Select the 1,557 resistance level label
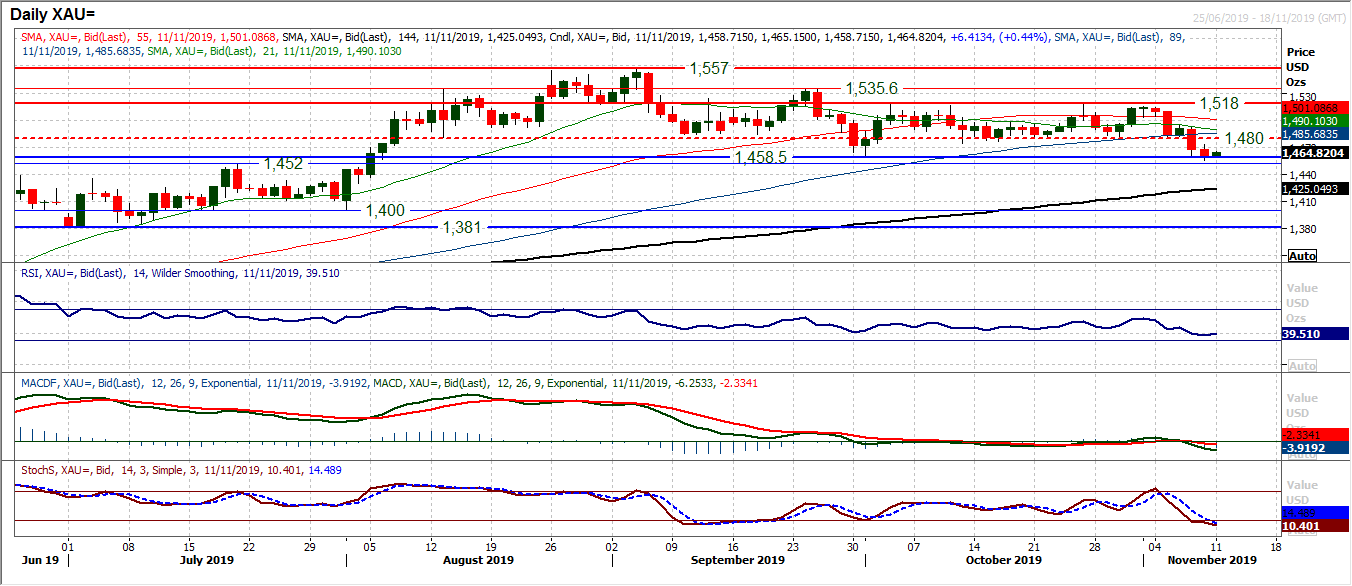 tap(709, 68)
